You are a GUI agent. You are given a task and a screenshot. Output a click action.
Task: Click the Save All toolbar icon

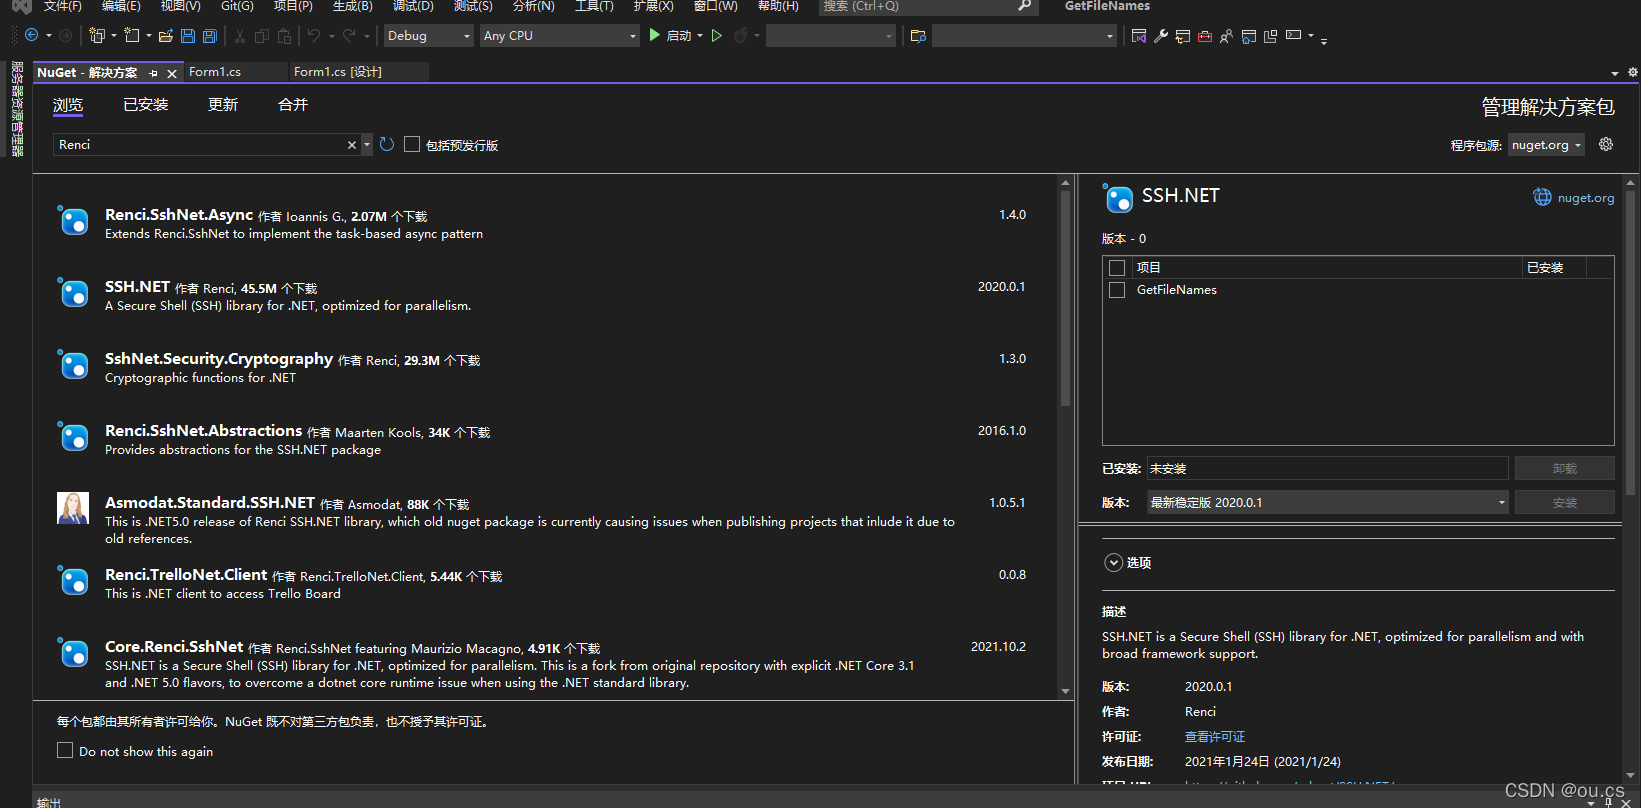click(x=210, y=36)
